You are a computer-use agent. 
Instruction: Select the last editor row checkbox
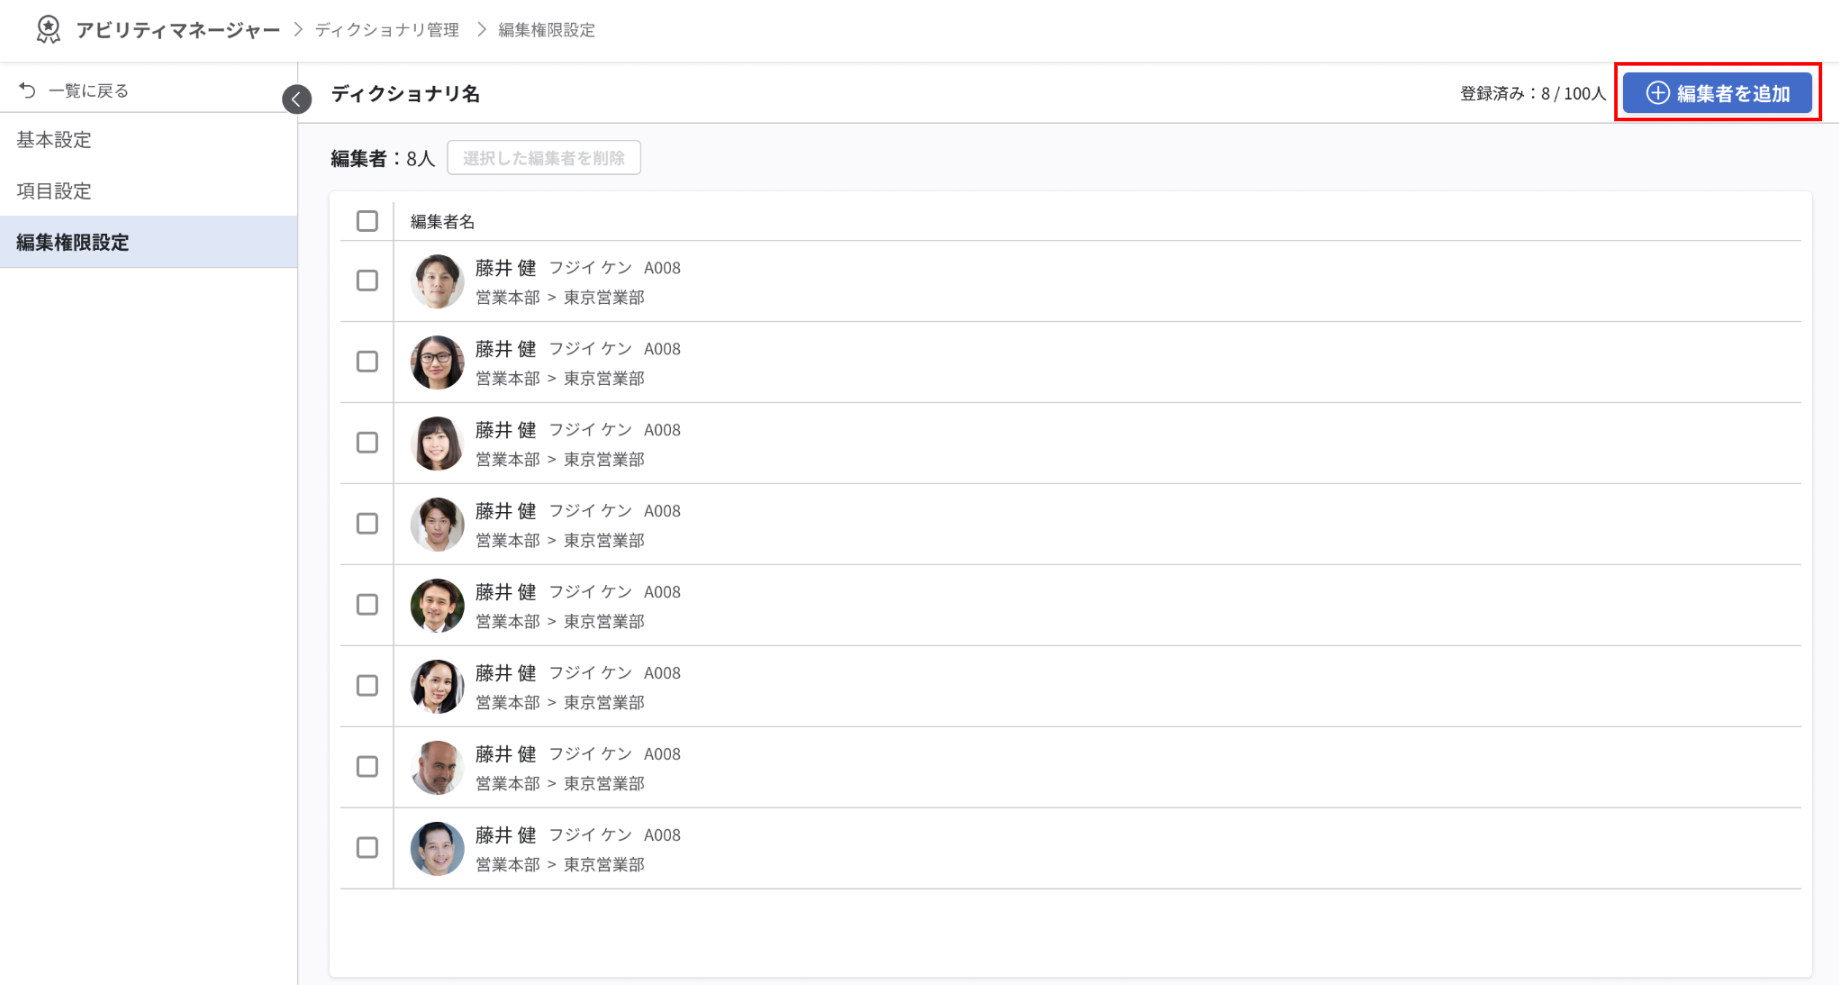click(367, 848)
